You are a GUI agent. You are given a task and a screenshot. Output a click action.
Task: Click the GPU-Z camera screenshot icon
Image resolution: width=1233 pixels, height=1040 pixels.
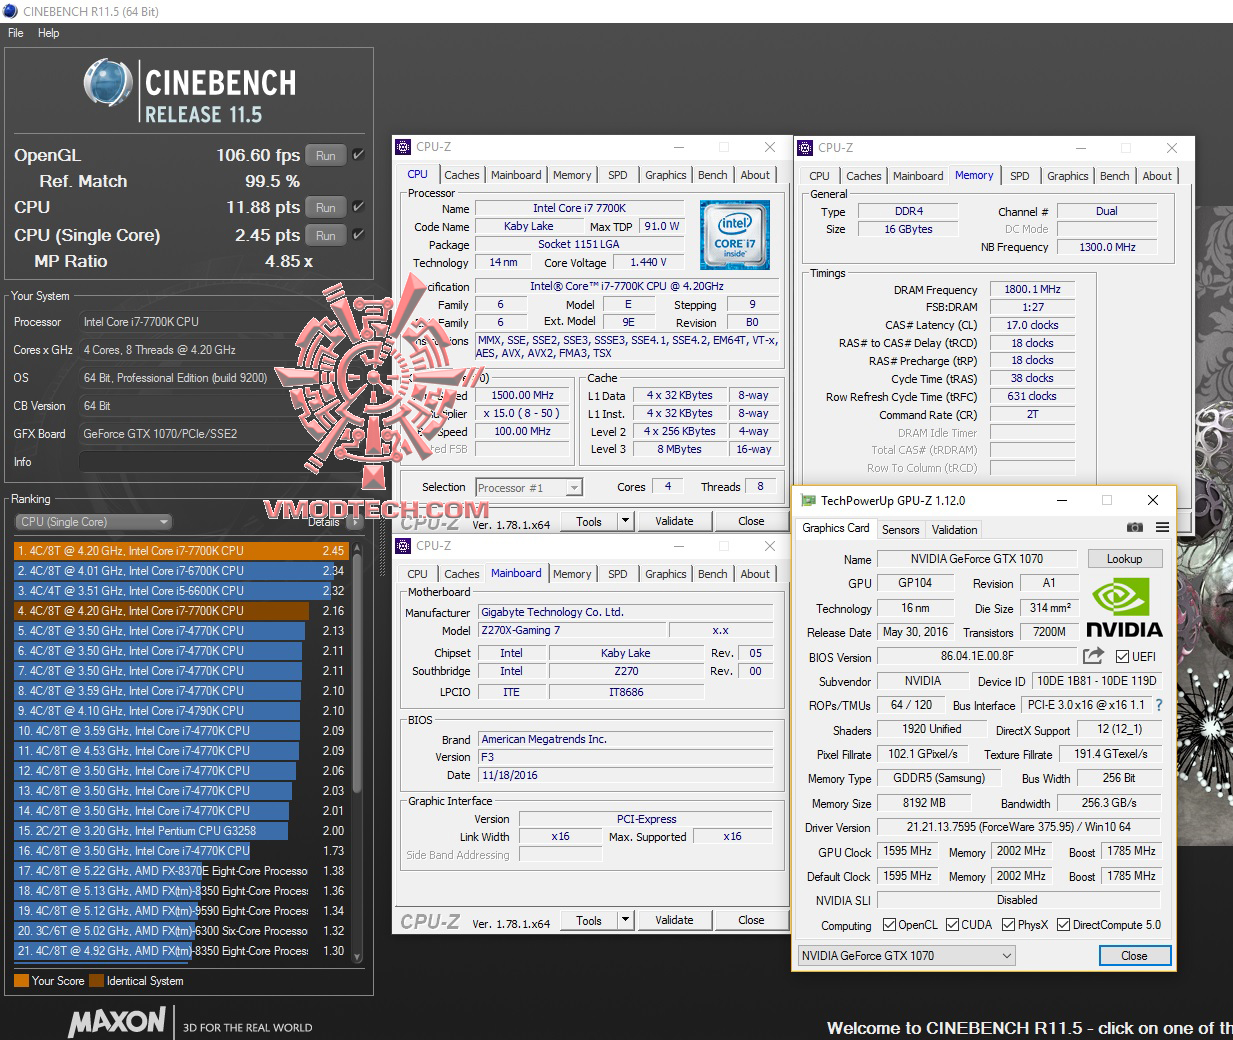coord(1134,527)
